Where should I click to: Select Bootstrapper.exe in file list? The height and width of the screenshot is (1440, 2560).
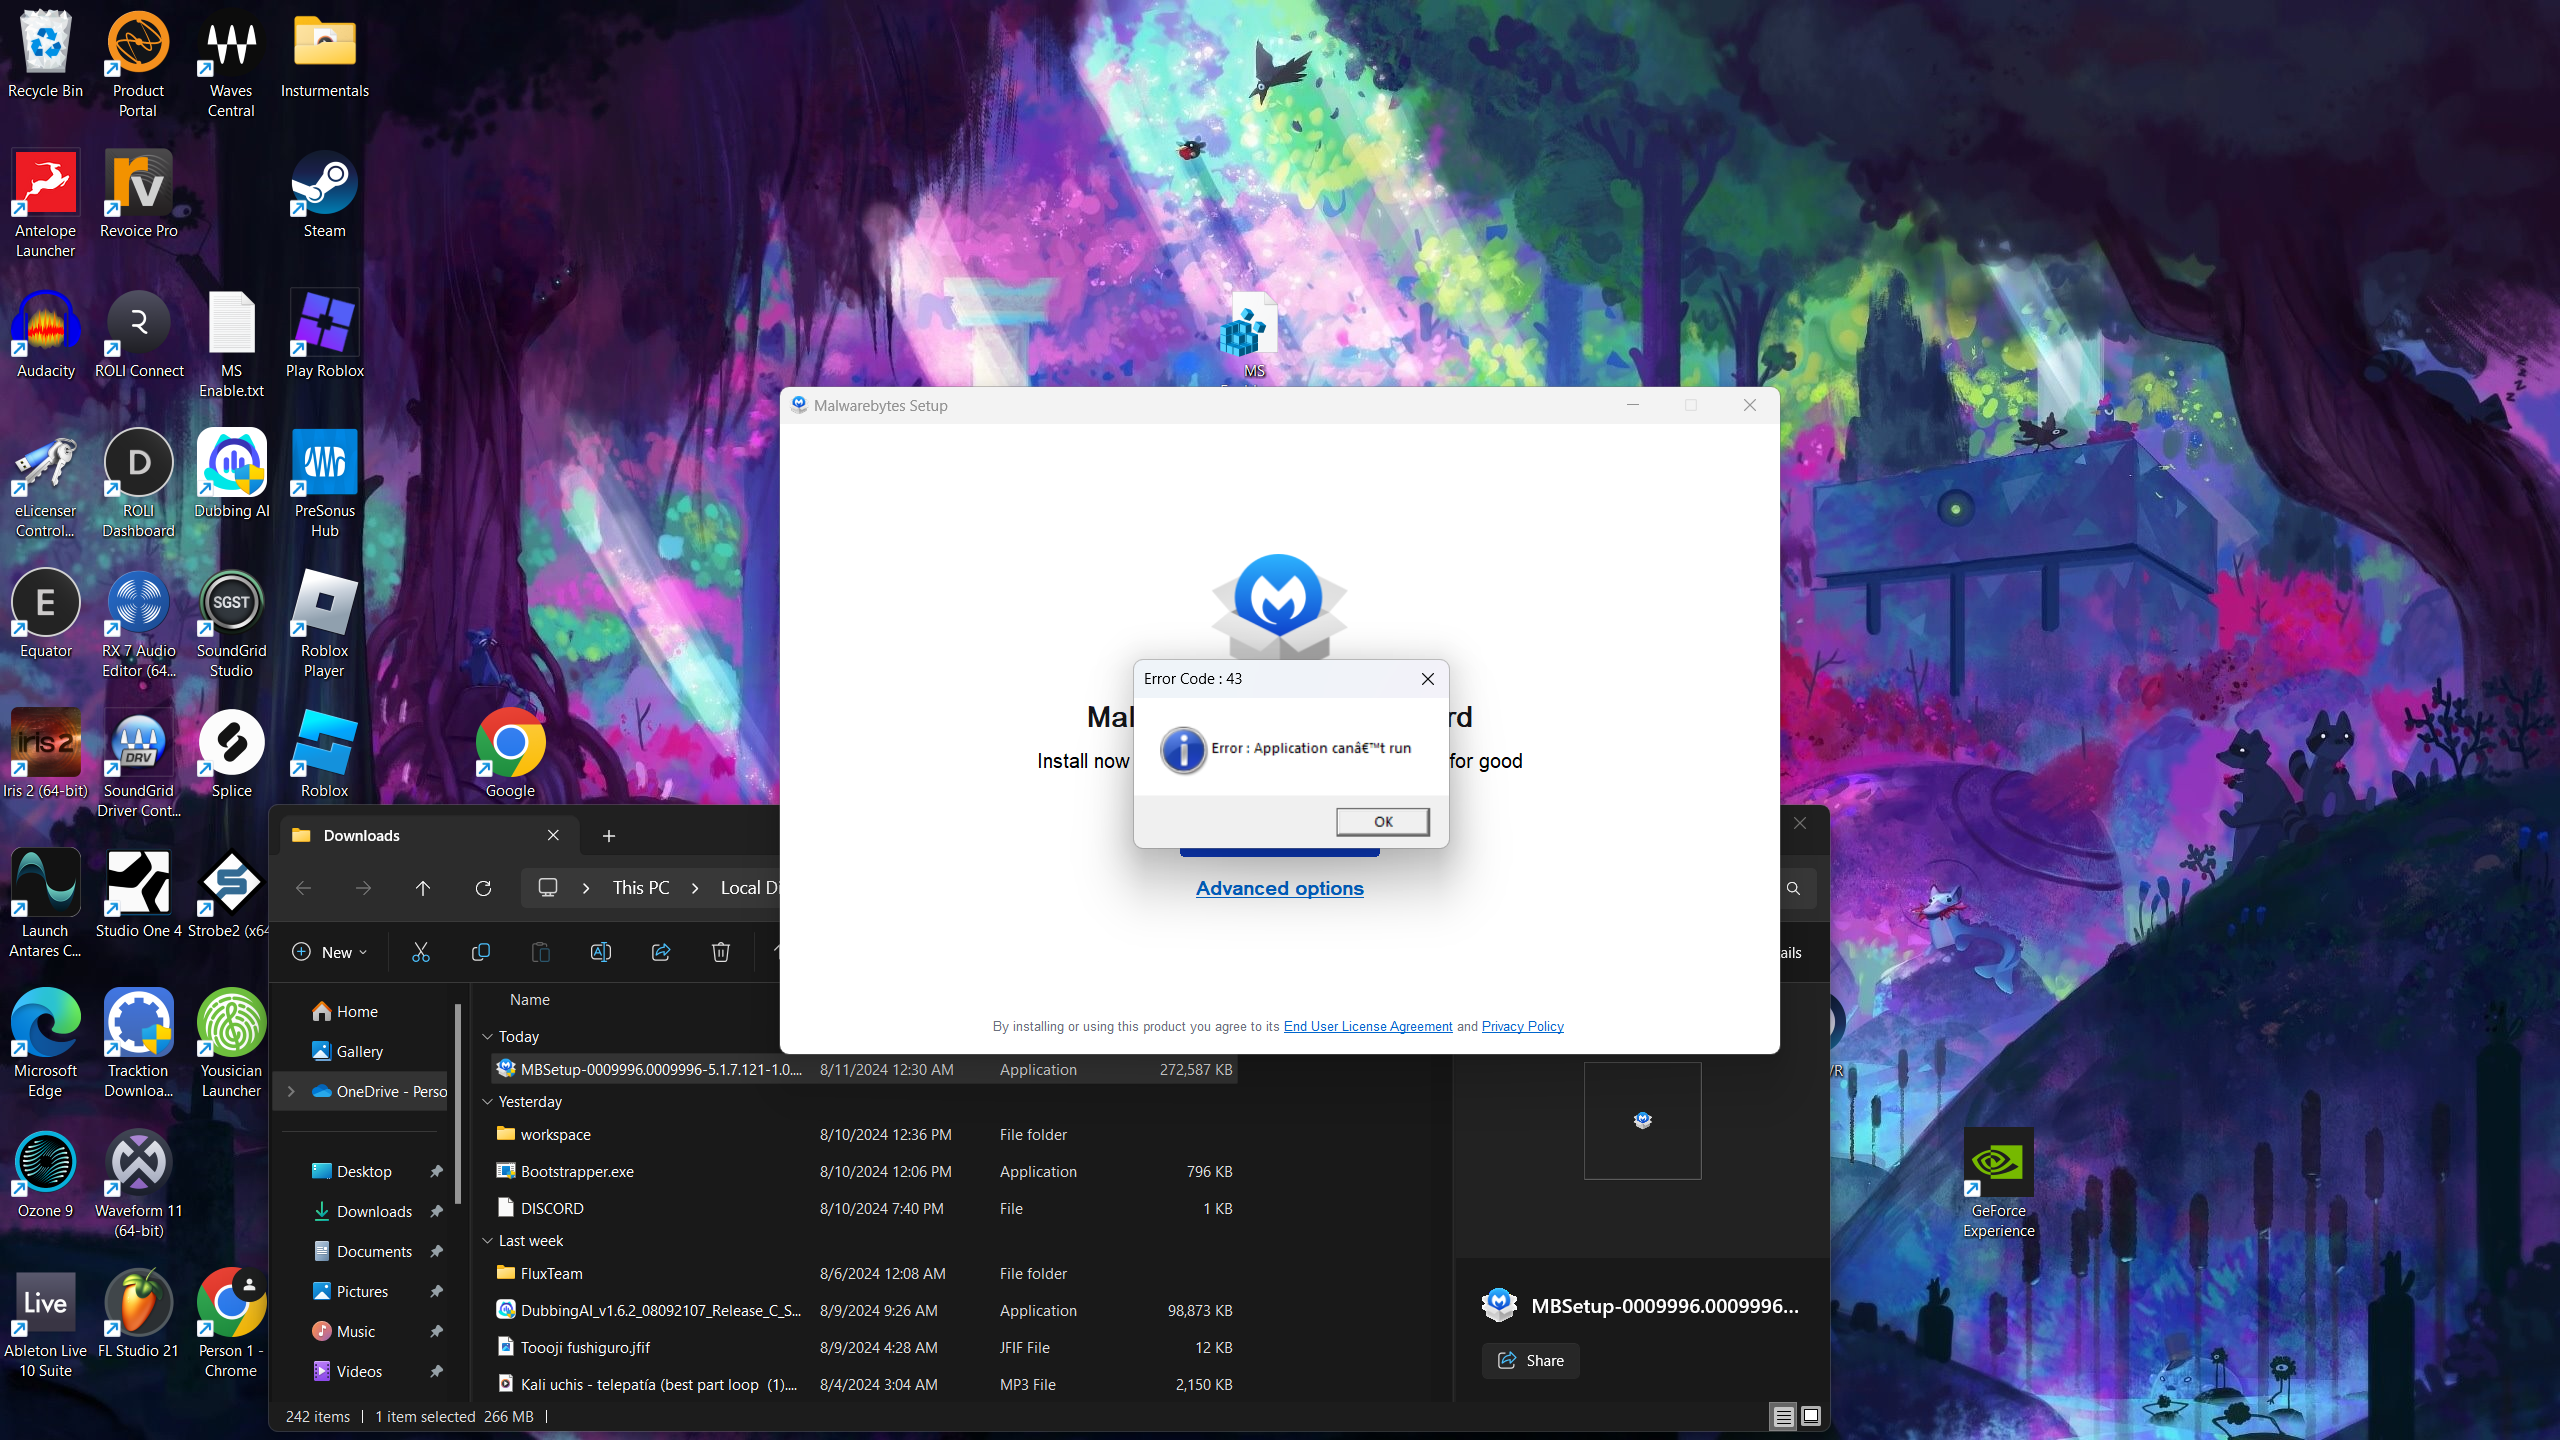(577, 1171)
